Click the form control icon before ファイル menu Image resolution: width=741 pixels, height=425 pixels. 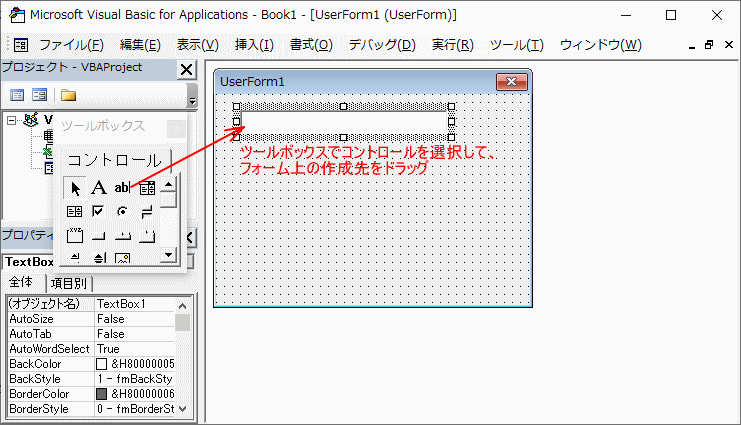click(21, 45)
